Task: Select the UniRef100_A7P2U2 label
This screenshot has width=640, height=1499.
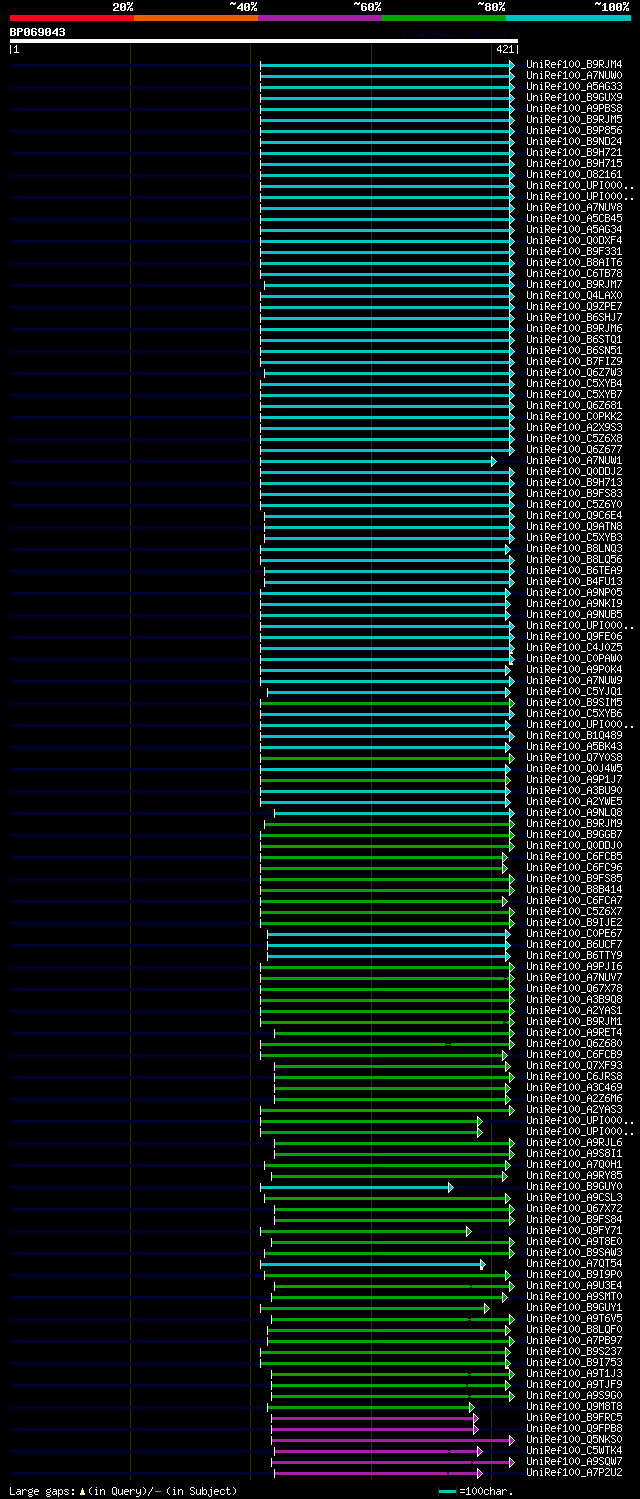Action: click(574, 1472)
